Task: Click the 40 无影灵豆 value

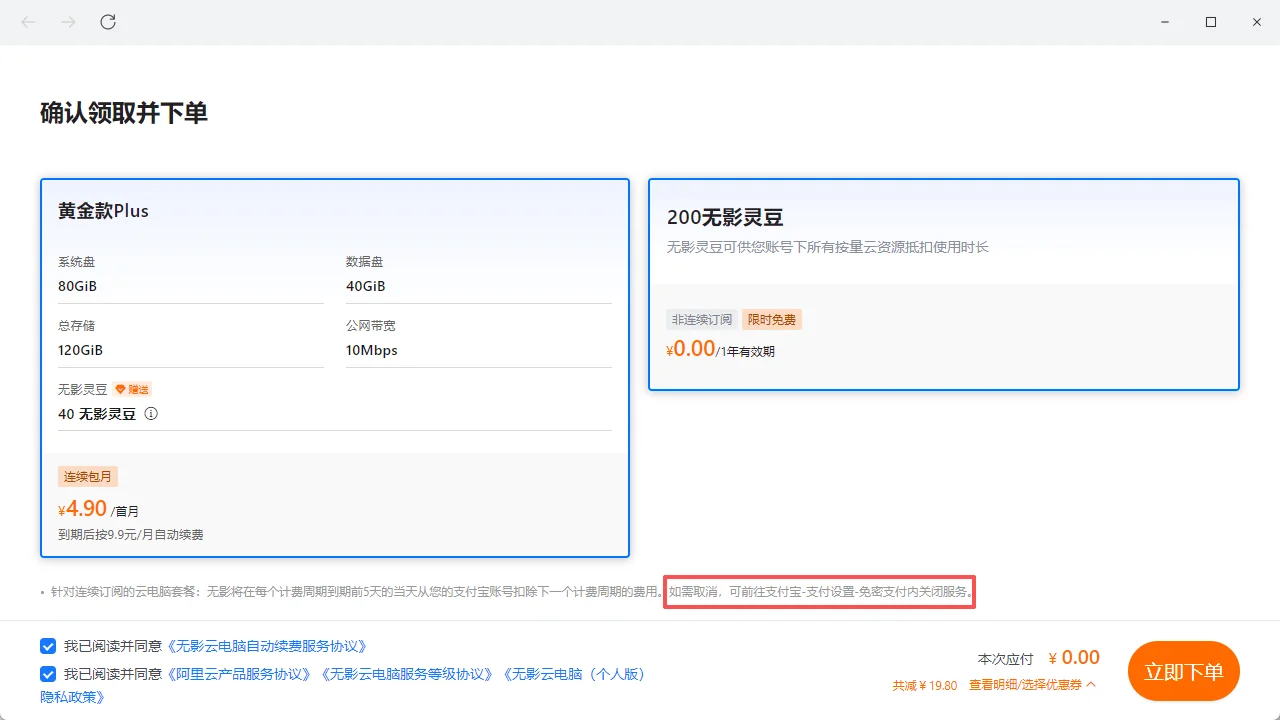Action: pos(97,413)
